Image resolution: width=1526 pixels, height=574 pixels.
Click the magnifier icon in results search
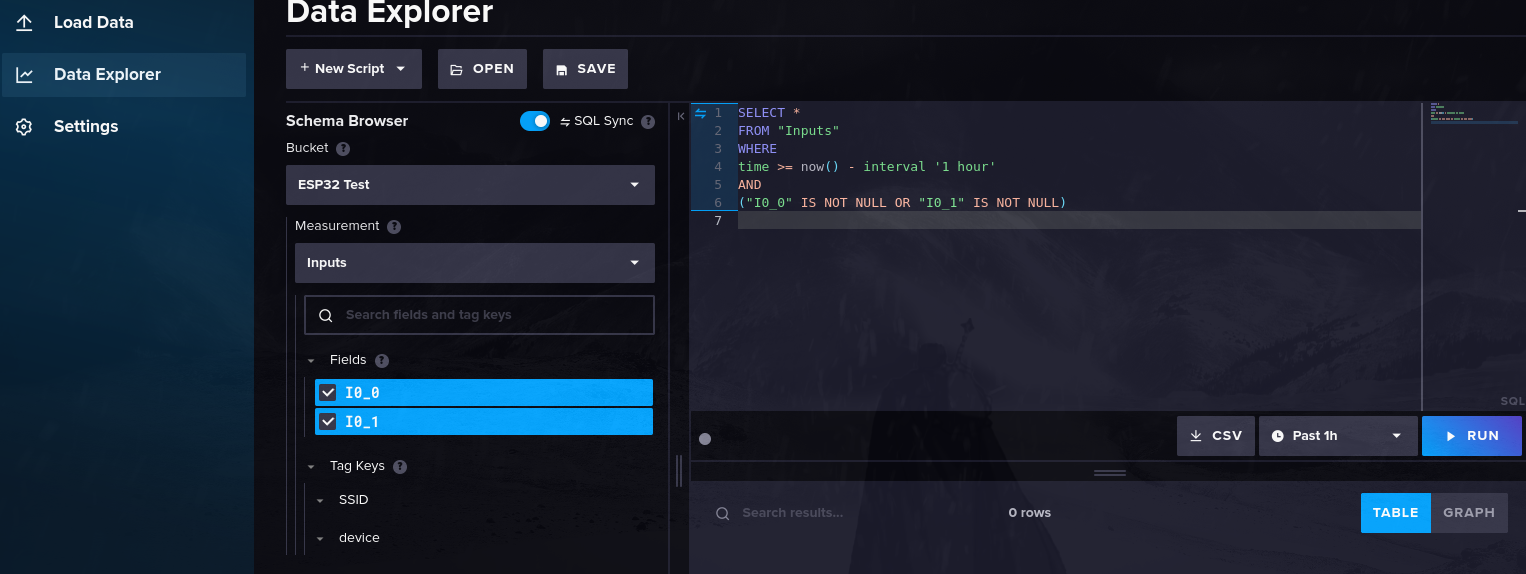pos(722,513)
